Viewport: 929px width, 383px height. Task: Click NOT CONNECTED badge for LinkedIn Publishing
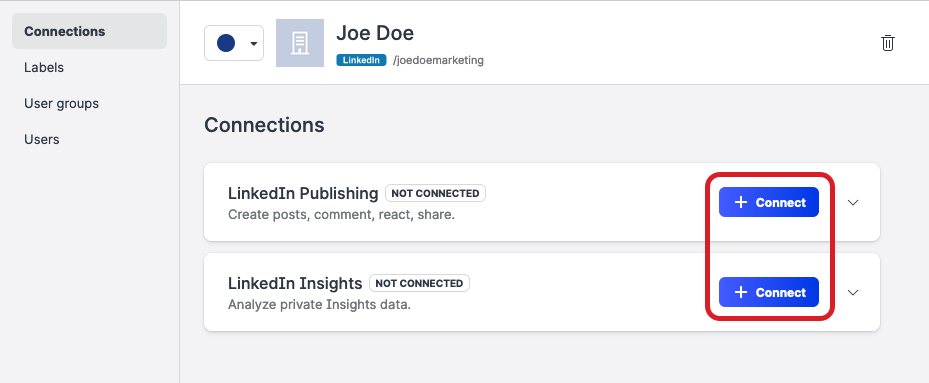[435, 193]
